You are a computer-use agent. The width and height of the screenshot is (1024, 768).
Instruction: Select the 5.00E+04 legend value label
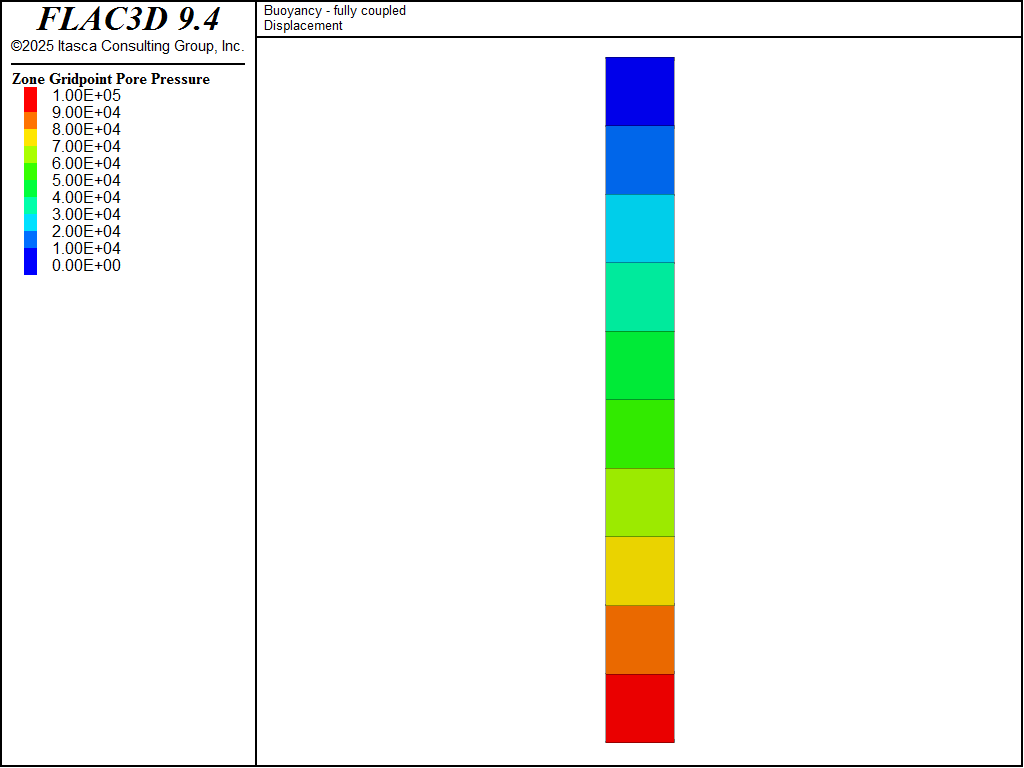pyautogui.click(x=86, y=181)
